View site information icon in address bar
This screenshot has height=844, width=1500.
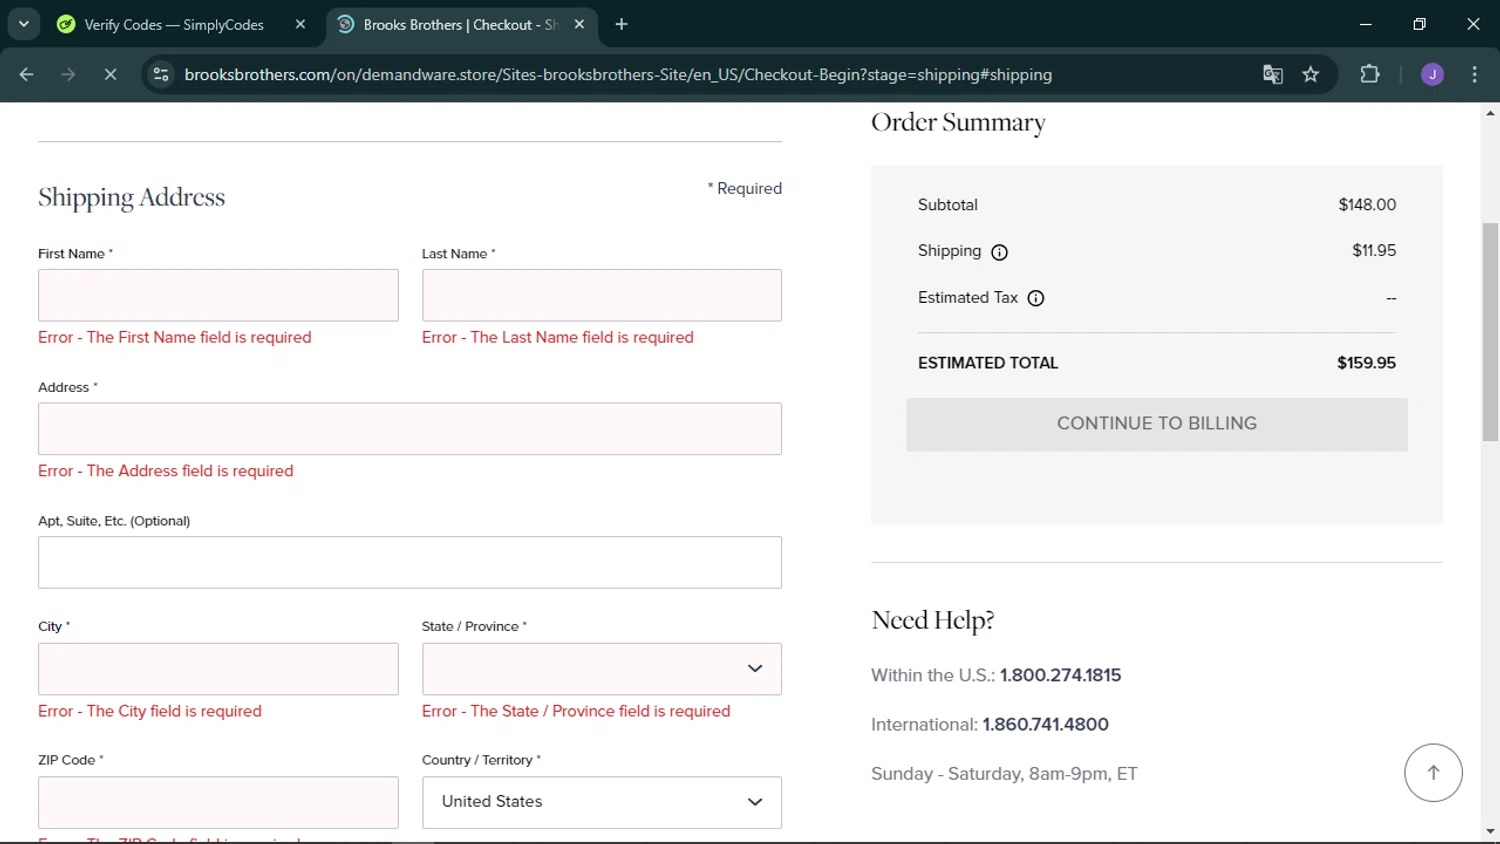click(x=161, y=74)
